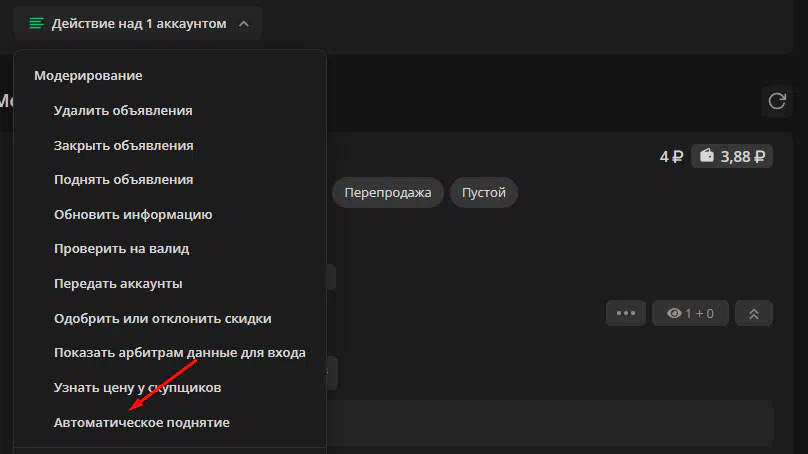This screenshot has height=454, width=808.
Task: Select 'Передать аккаунты' menu item
Action: tap(118, 283)
